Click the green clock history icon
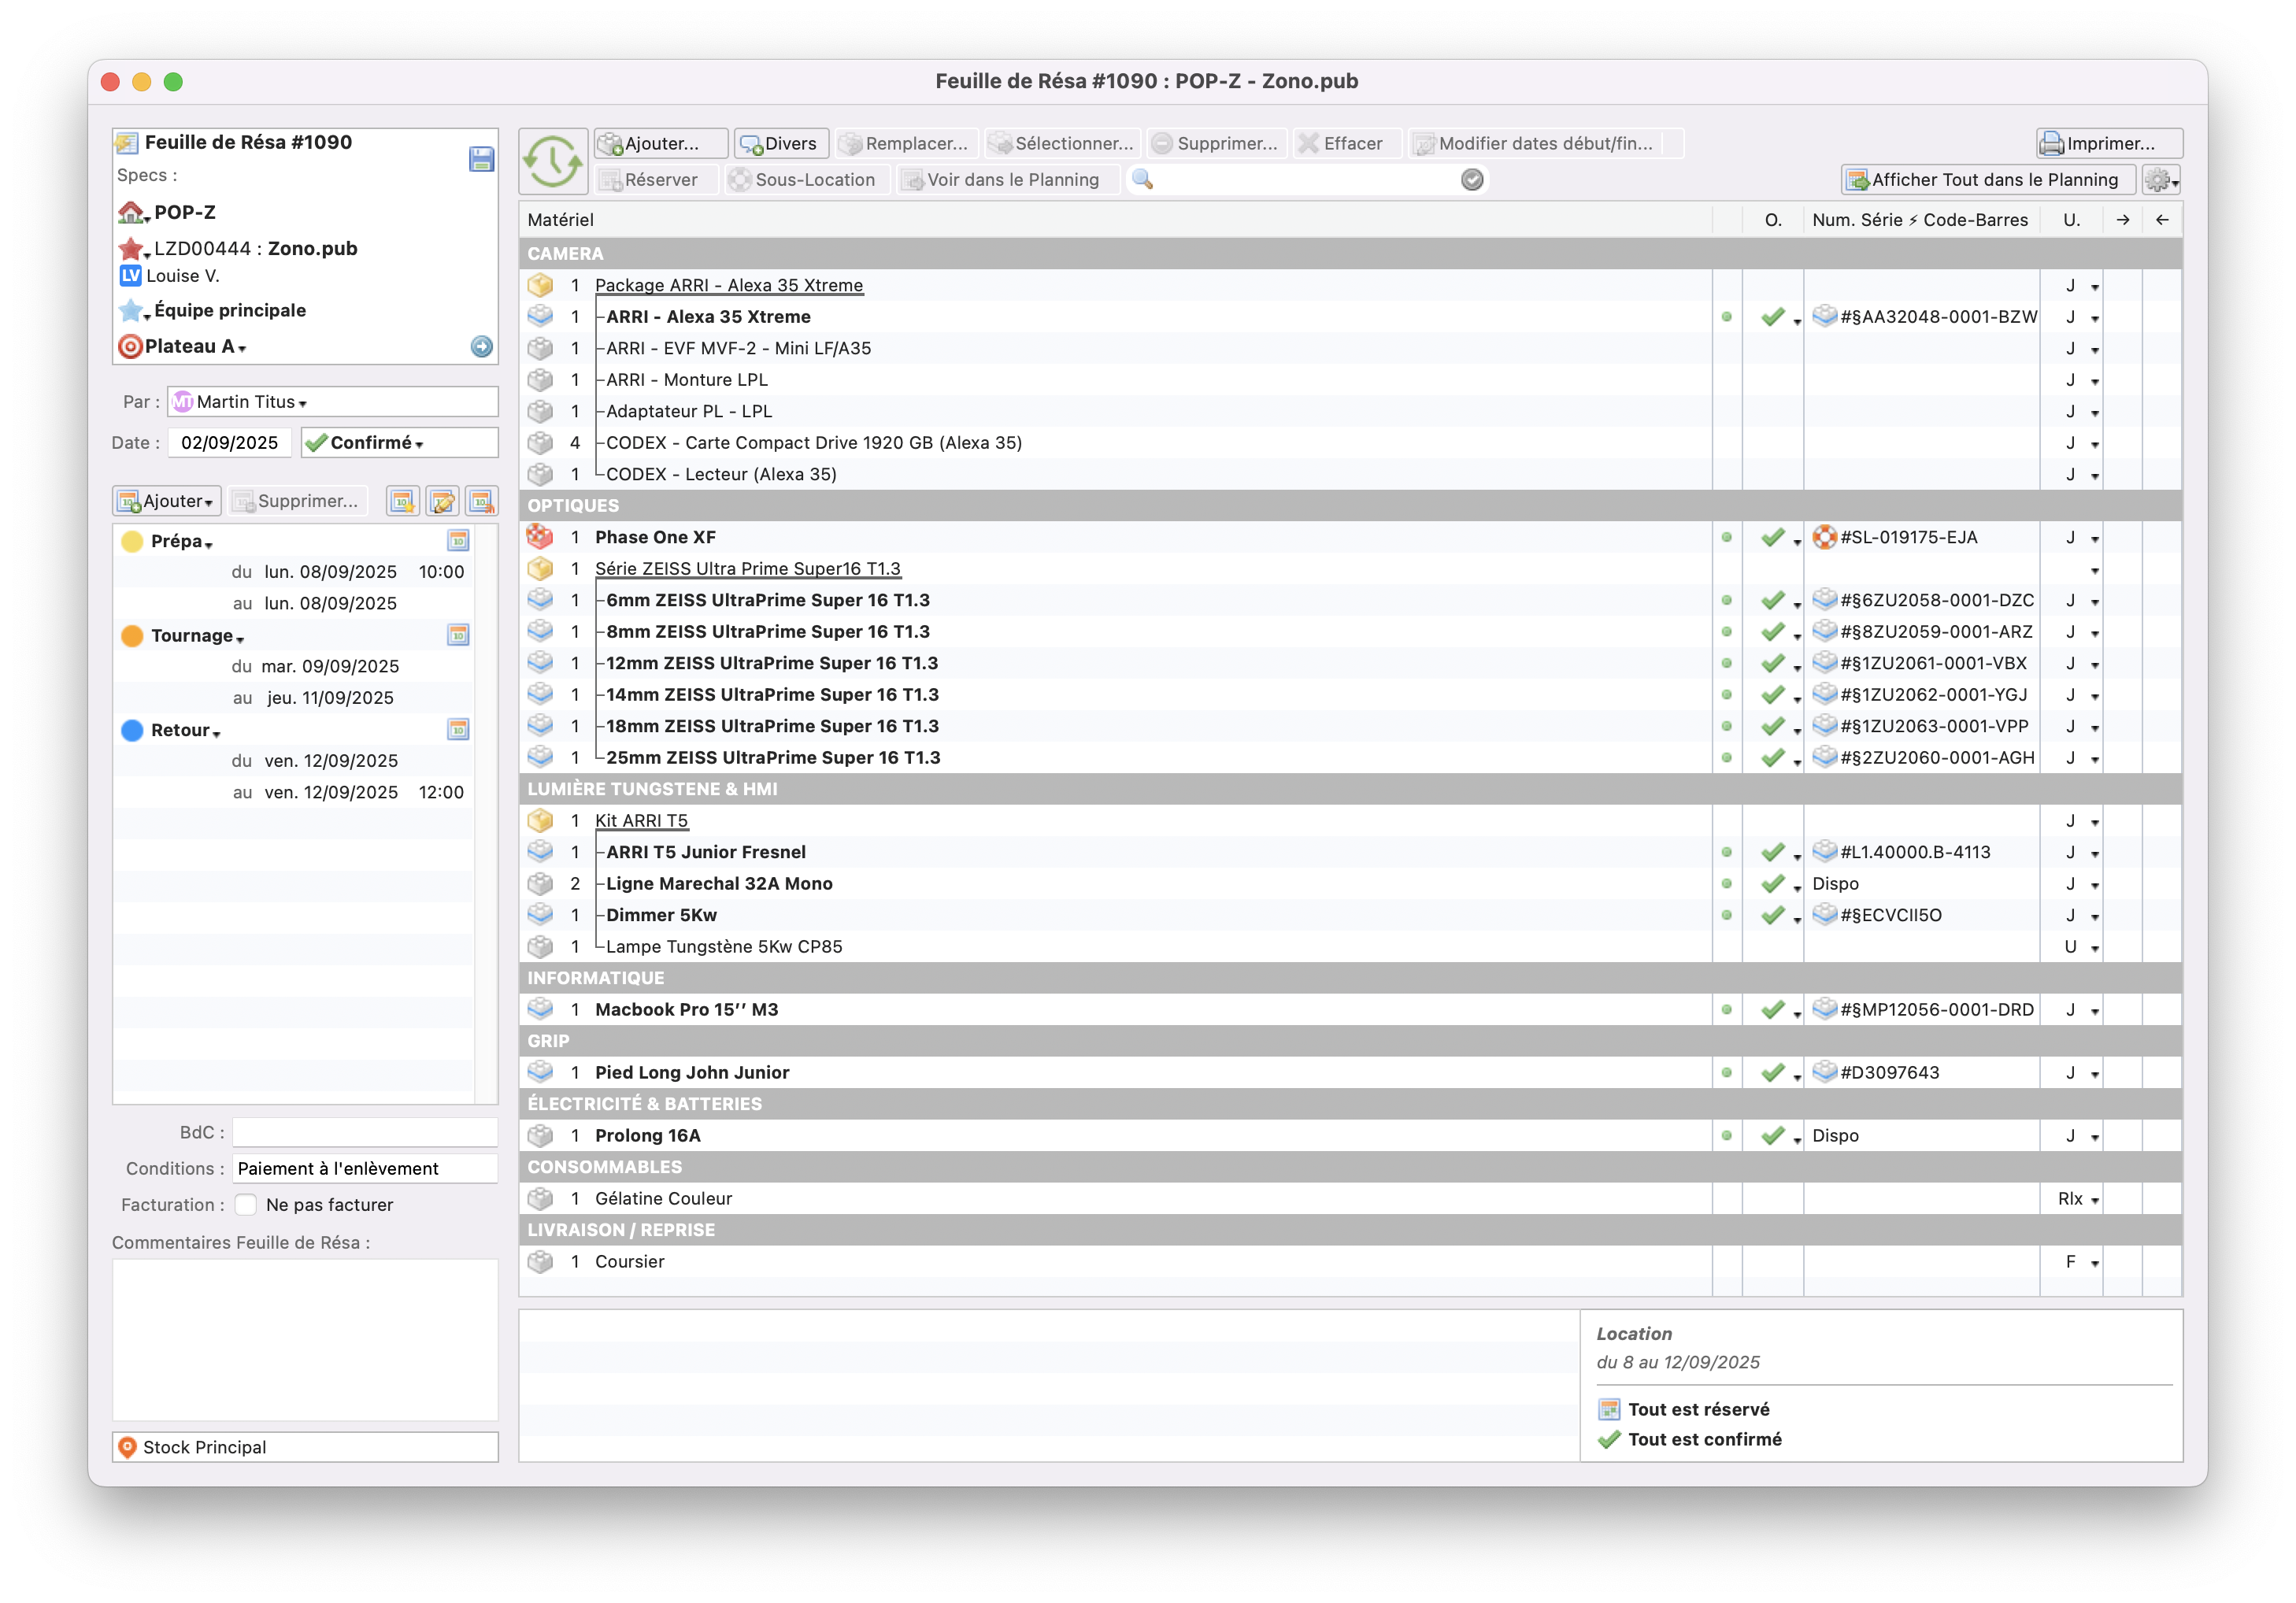Screen dimensions: 2296x1603 point(552,161)
